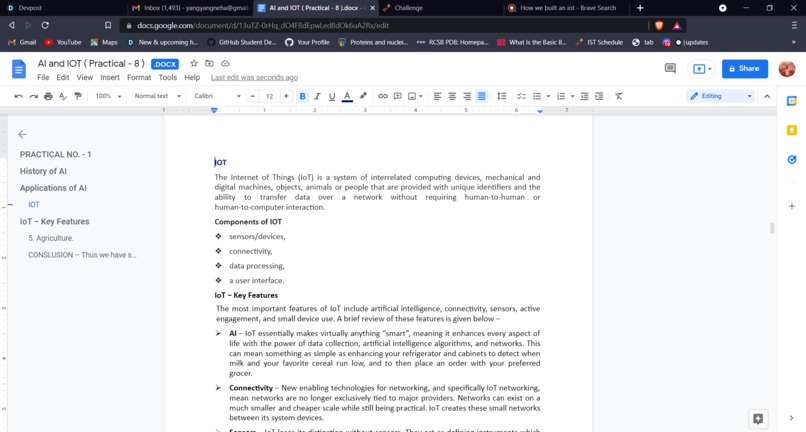Open Last edit was seconds ago link

coord(254,78)
